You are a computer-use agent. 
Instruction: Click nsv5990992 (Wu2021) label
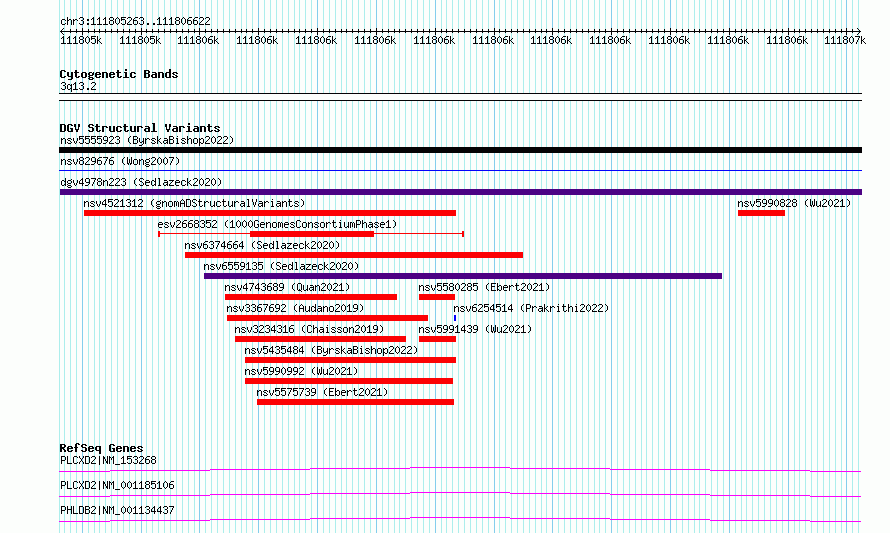coord(301,371)
